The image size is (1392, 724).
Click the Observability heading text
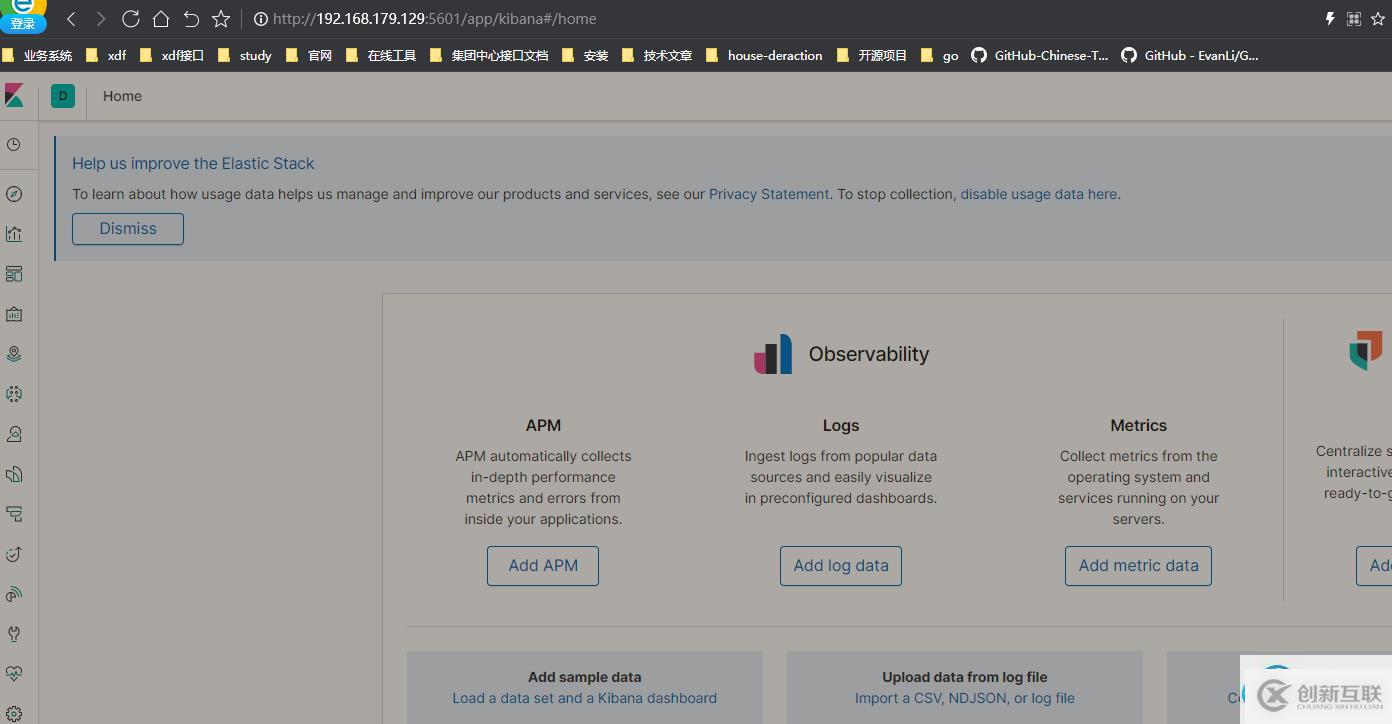click(869, 354)
